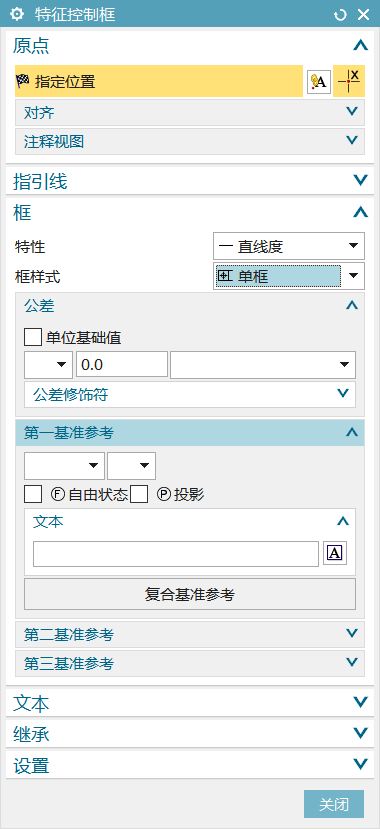Screen dimensions: 380x829
Task: Click the checkered flag 指定位置 icon
Action: tap(23, 81)
